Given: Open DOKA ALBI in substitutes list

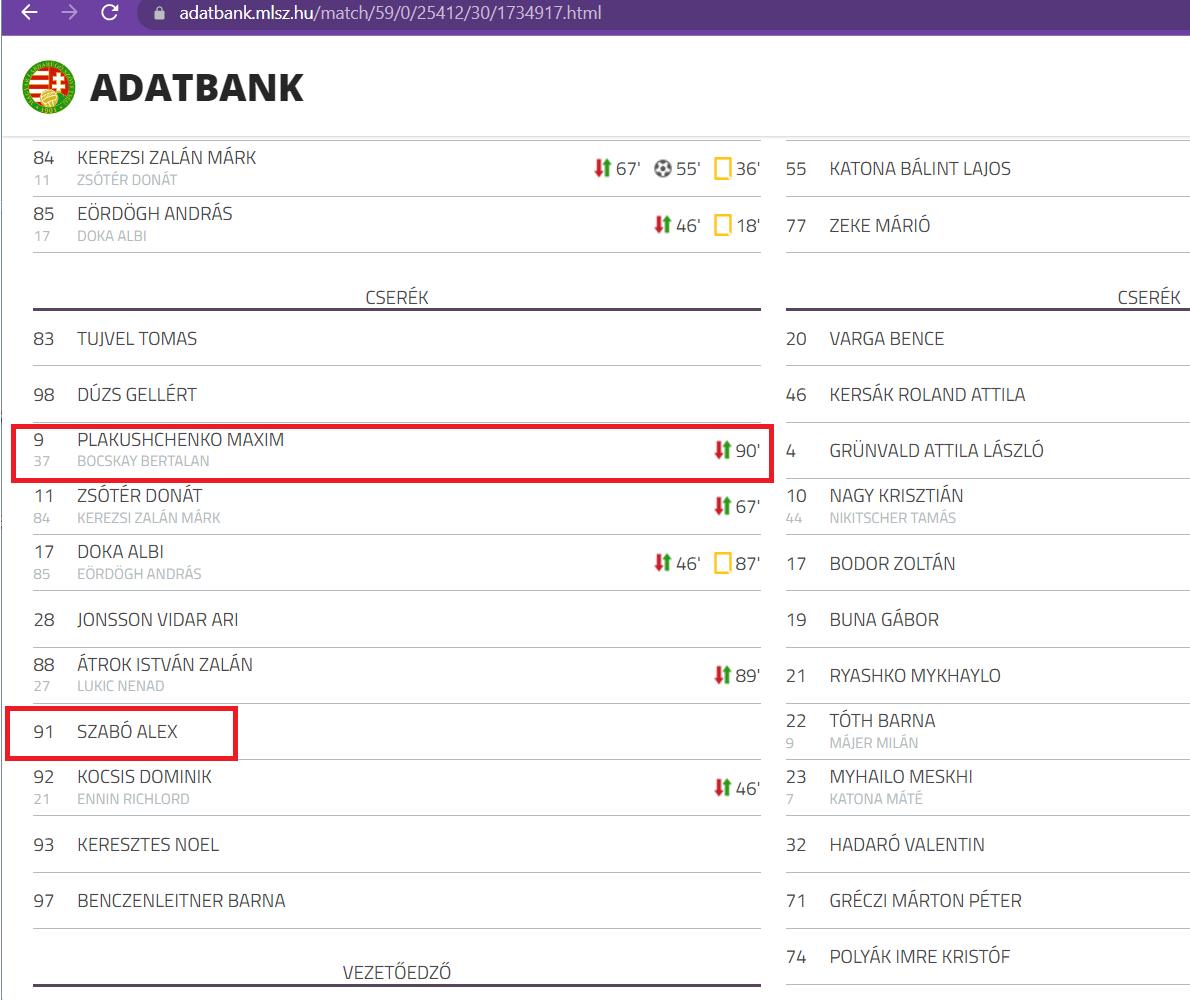Looking at the screenshot, I should tap(120, 552).
